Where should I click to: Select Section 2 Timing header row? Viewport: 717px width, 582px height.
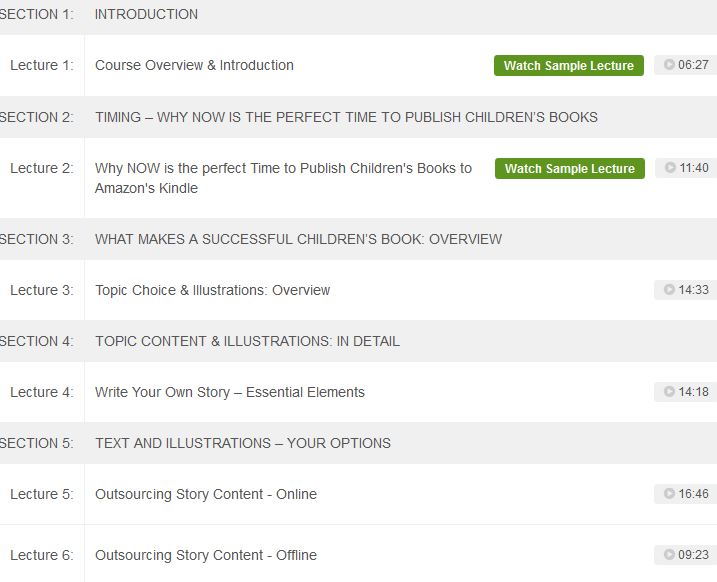point(358,117)
